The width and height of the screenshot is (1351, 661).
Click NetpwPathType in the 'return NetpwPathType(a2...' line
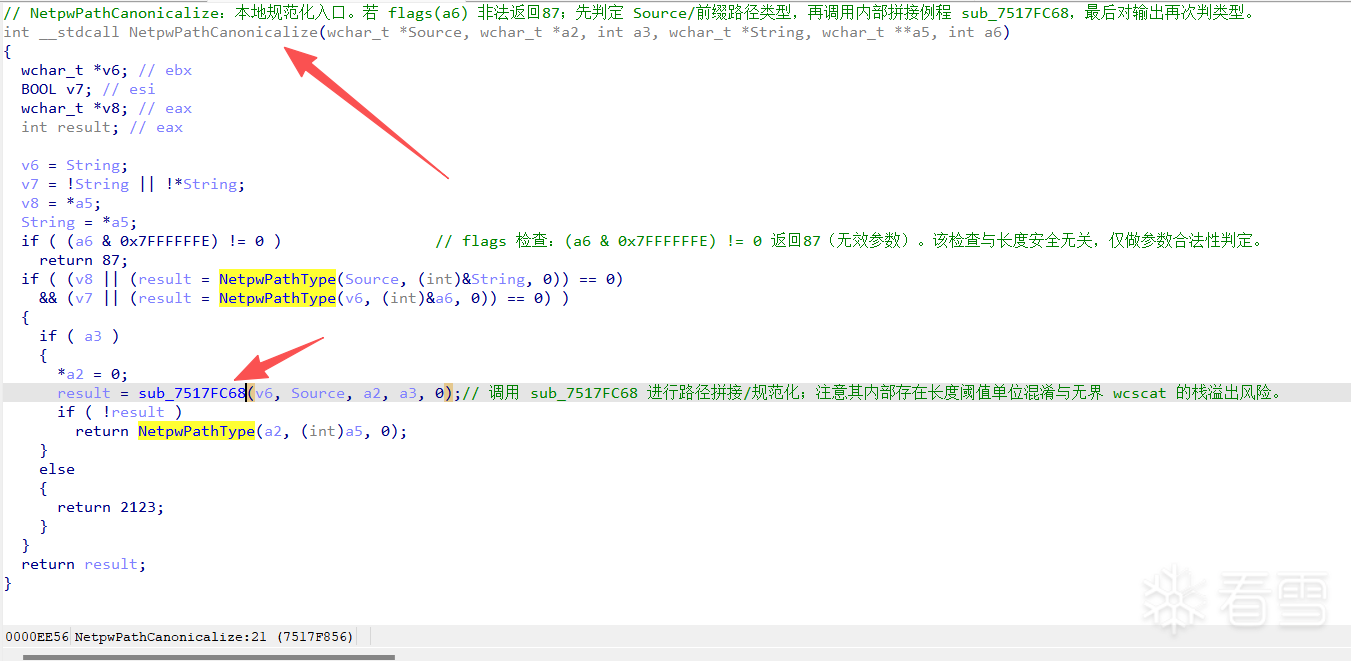[x=196, y=431]
